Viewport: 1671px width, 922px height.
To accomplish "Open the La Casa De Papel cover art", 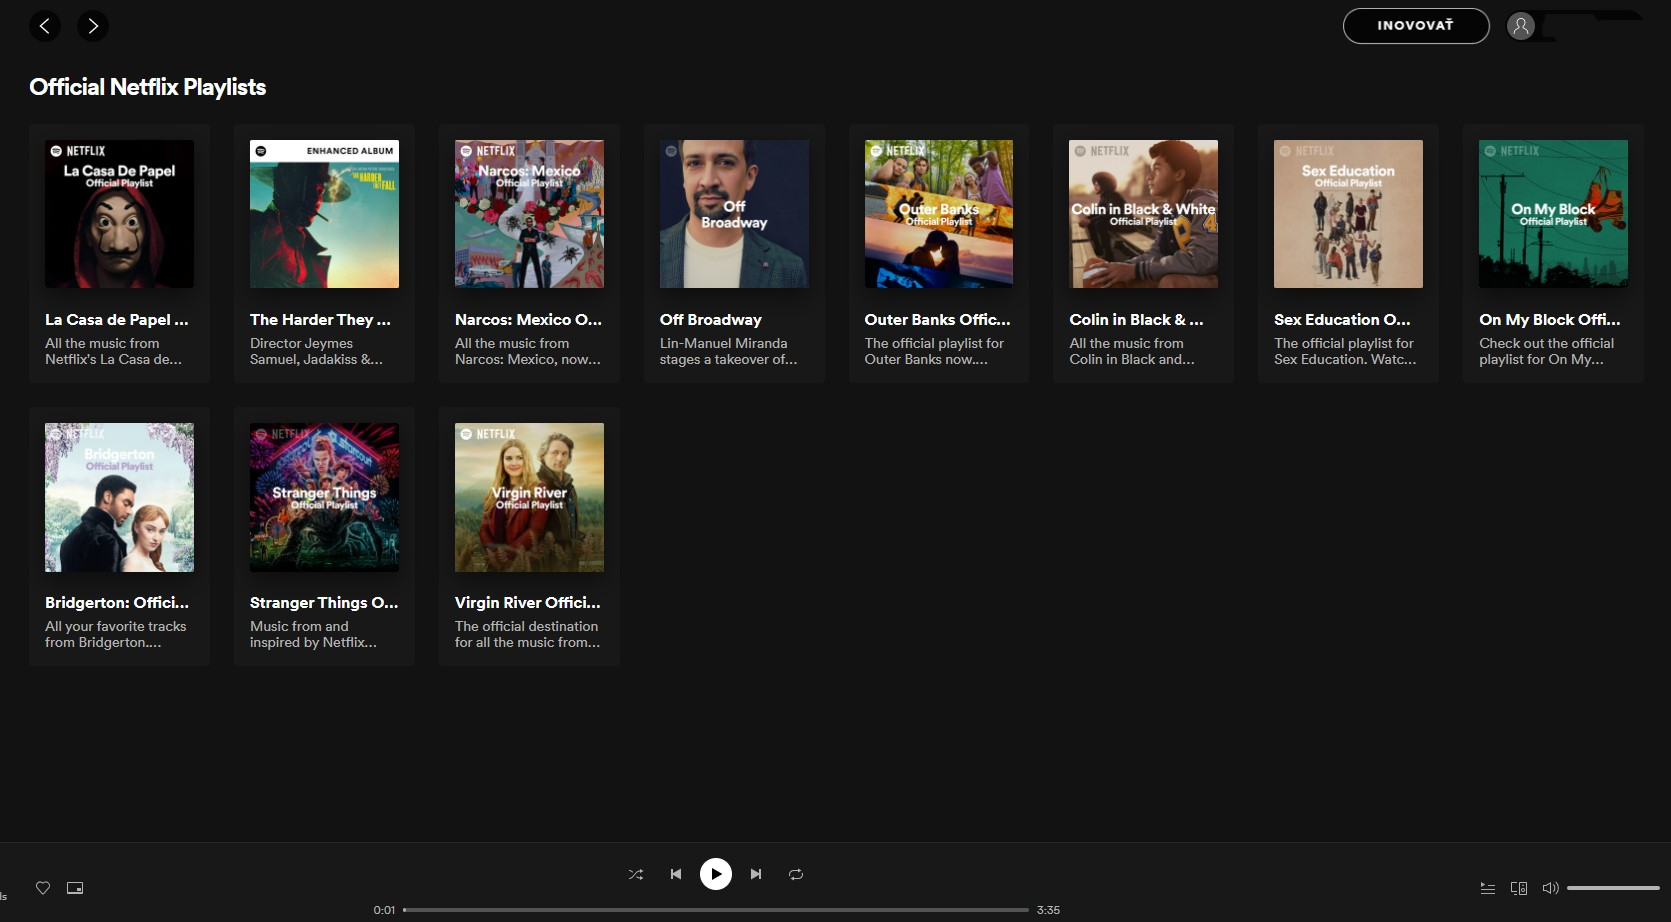I will coord(119,214).
